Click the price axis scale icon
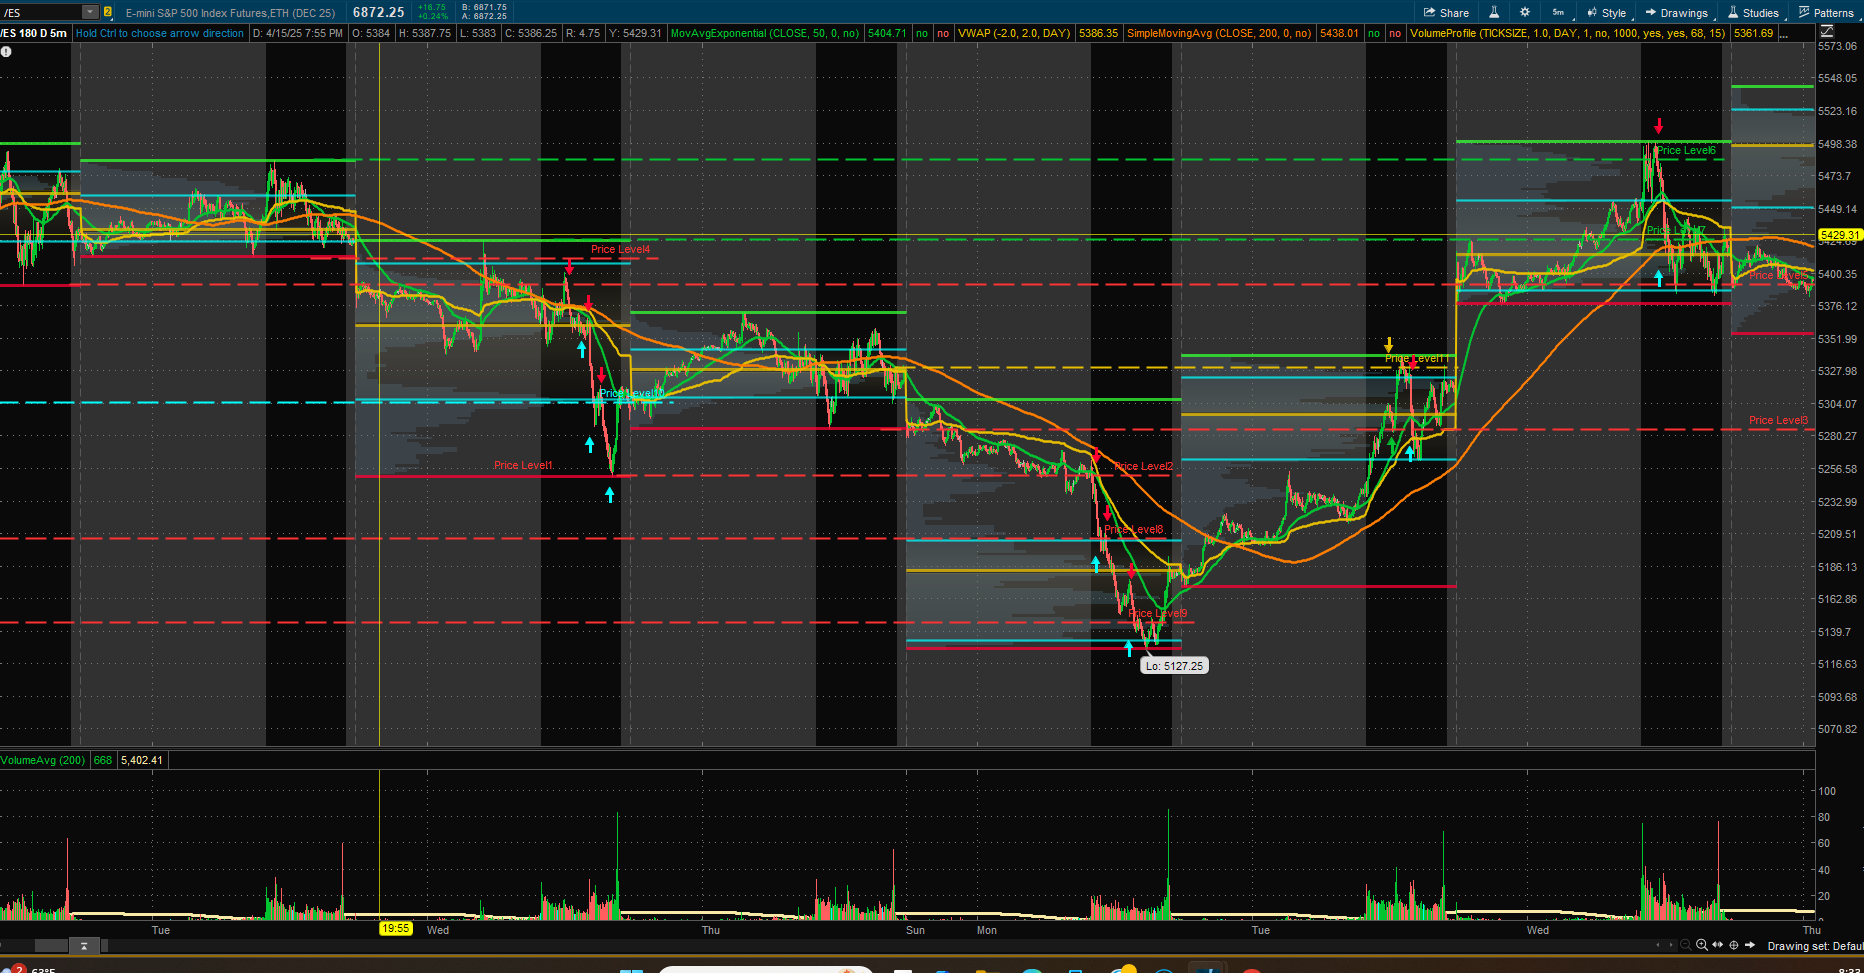Viewport: 1864px width, 973px height. click(1827, 32)
